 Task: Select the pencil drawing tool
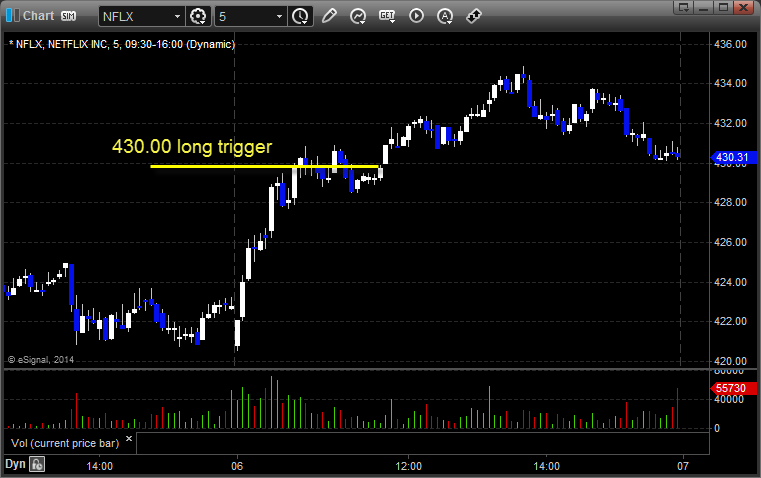[329, 16]
